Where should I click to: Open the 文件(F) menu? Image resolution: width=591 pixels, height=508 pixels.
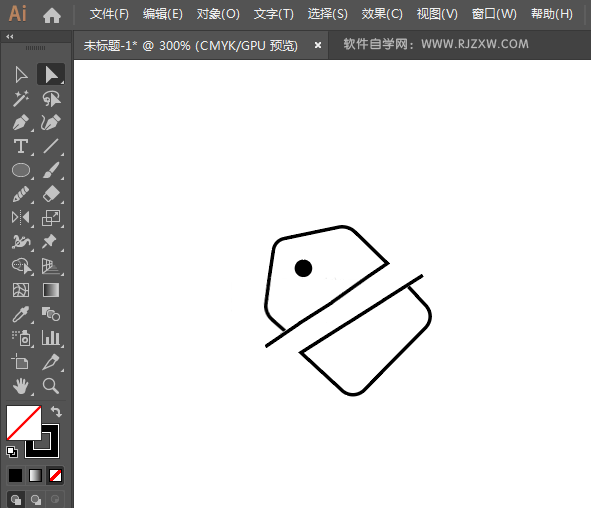click(x=109, y=14)
